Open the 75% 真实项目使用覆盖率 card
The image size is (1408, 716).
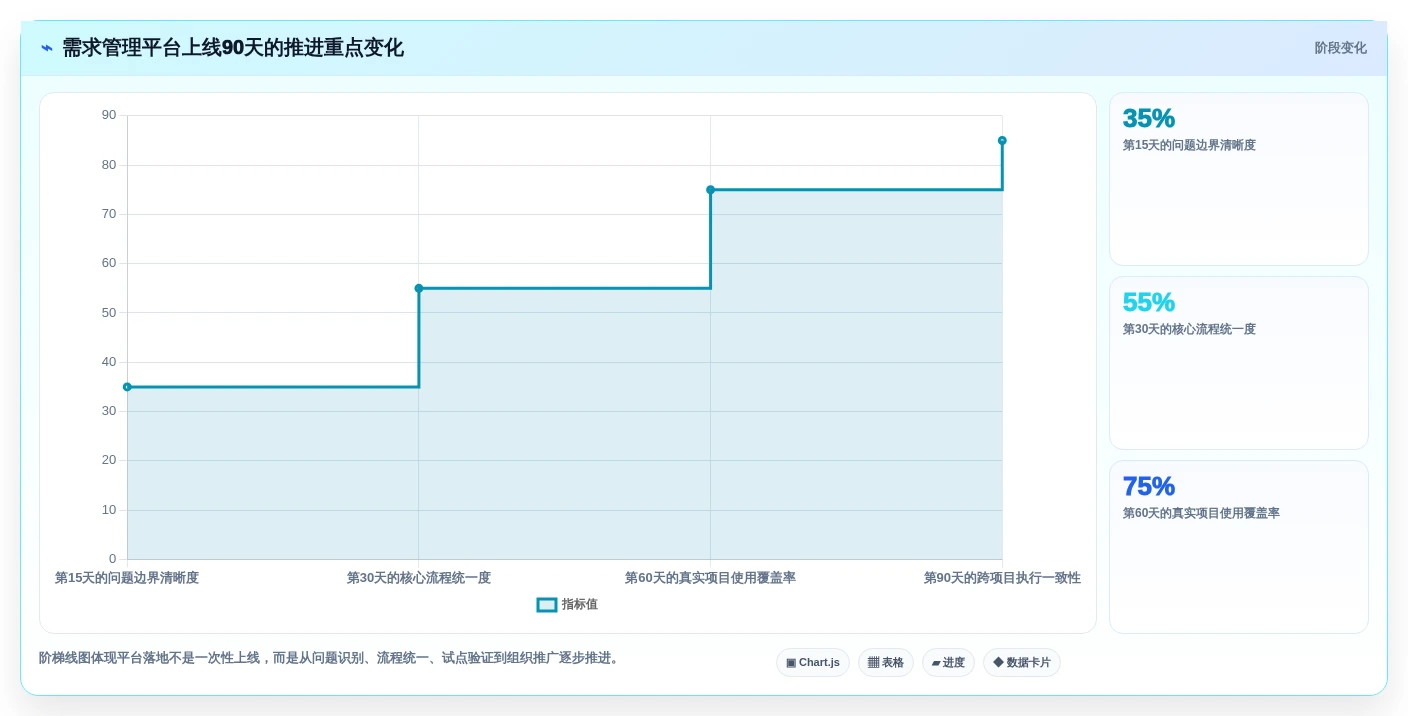pyautogui.click(x=1239, y=547)
